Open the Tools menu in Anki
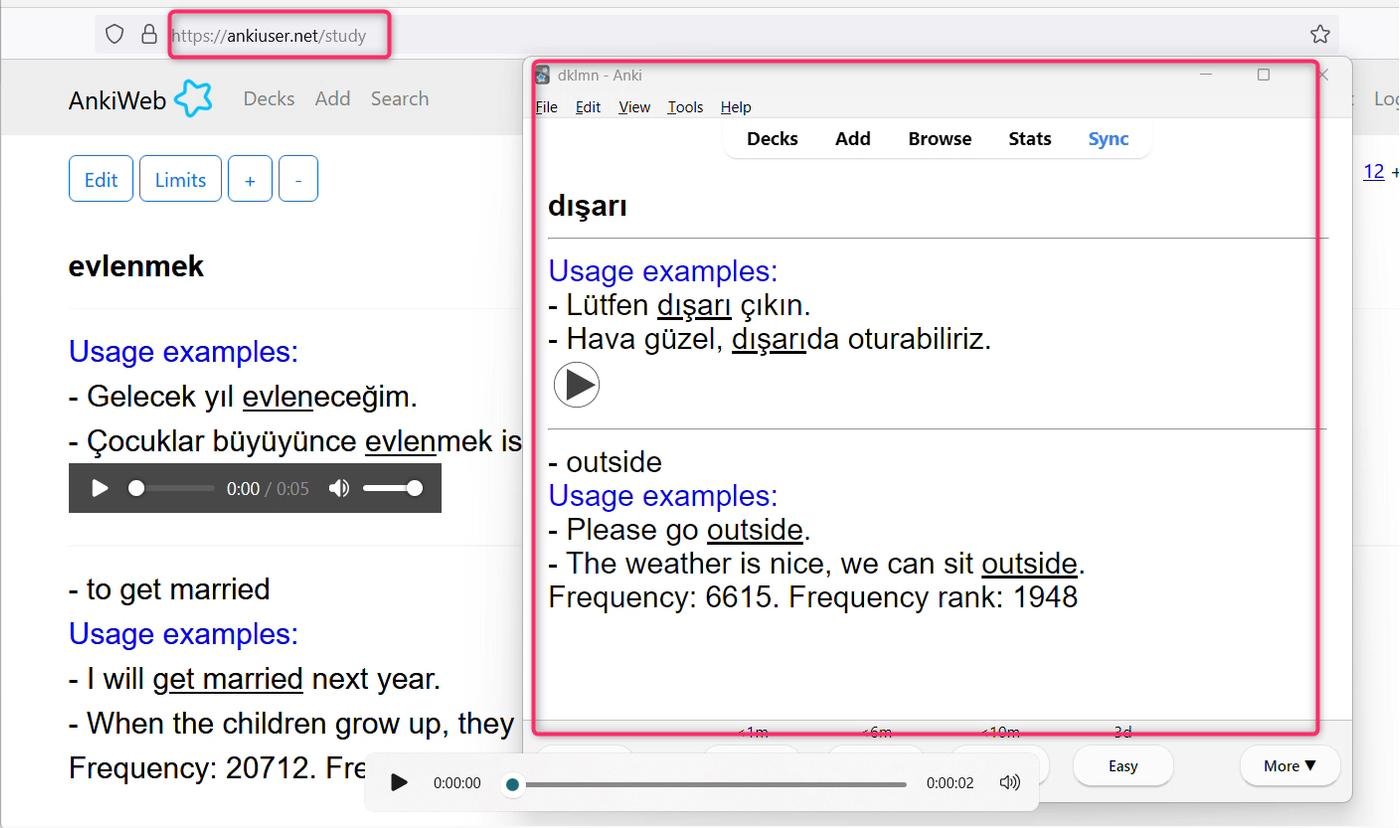This screenshot has width=1400, height=828. [685, 107]
